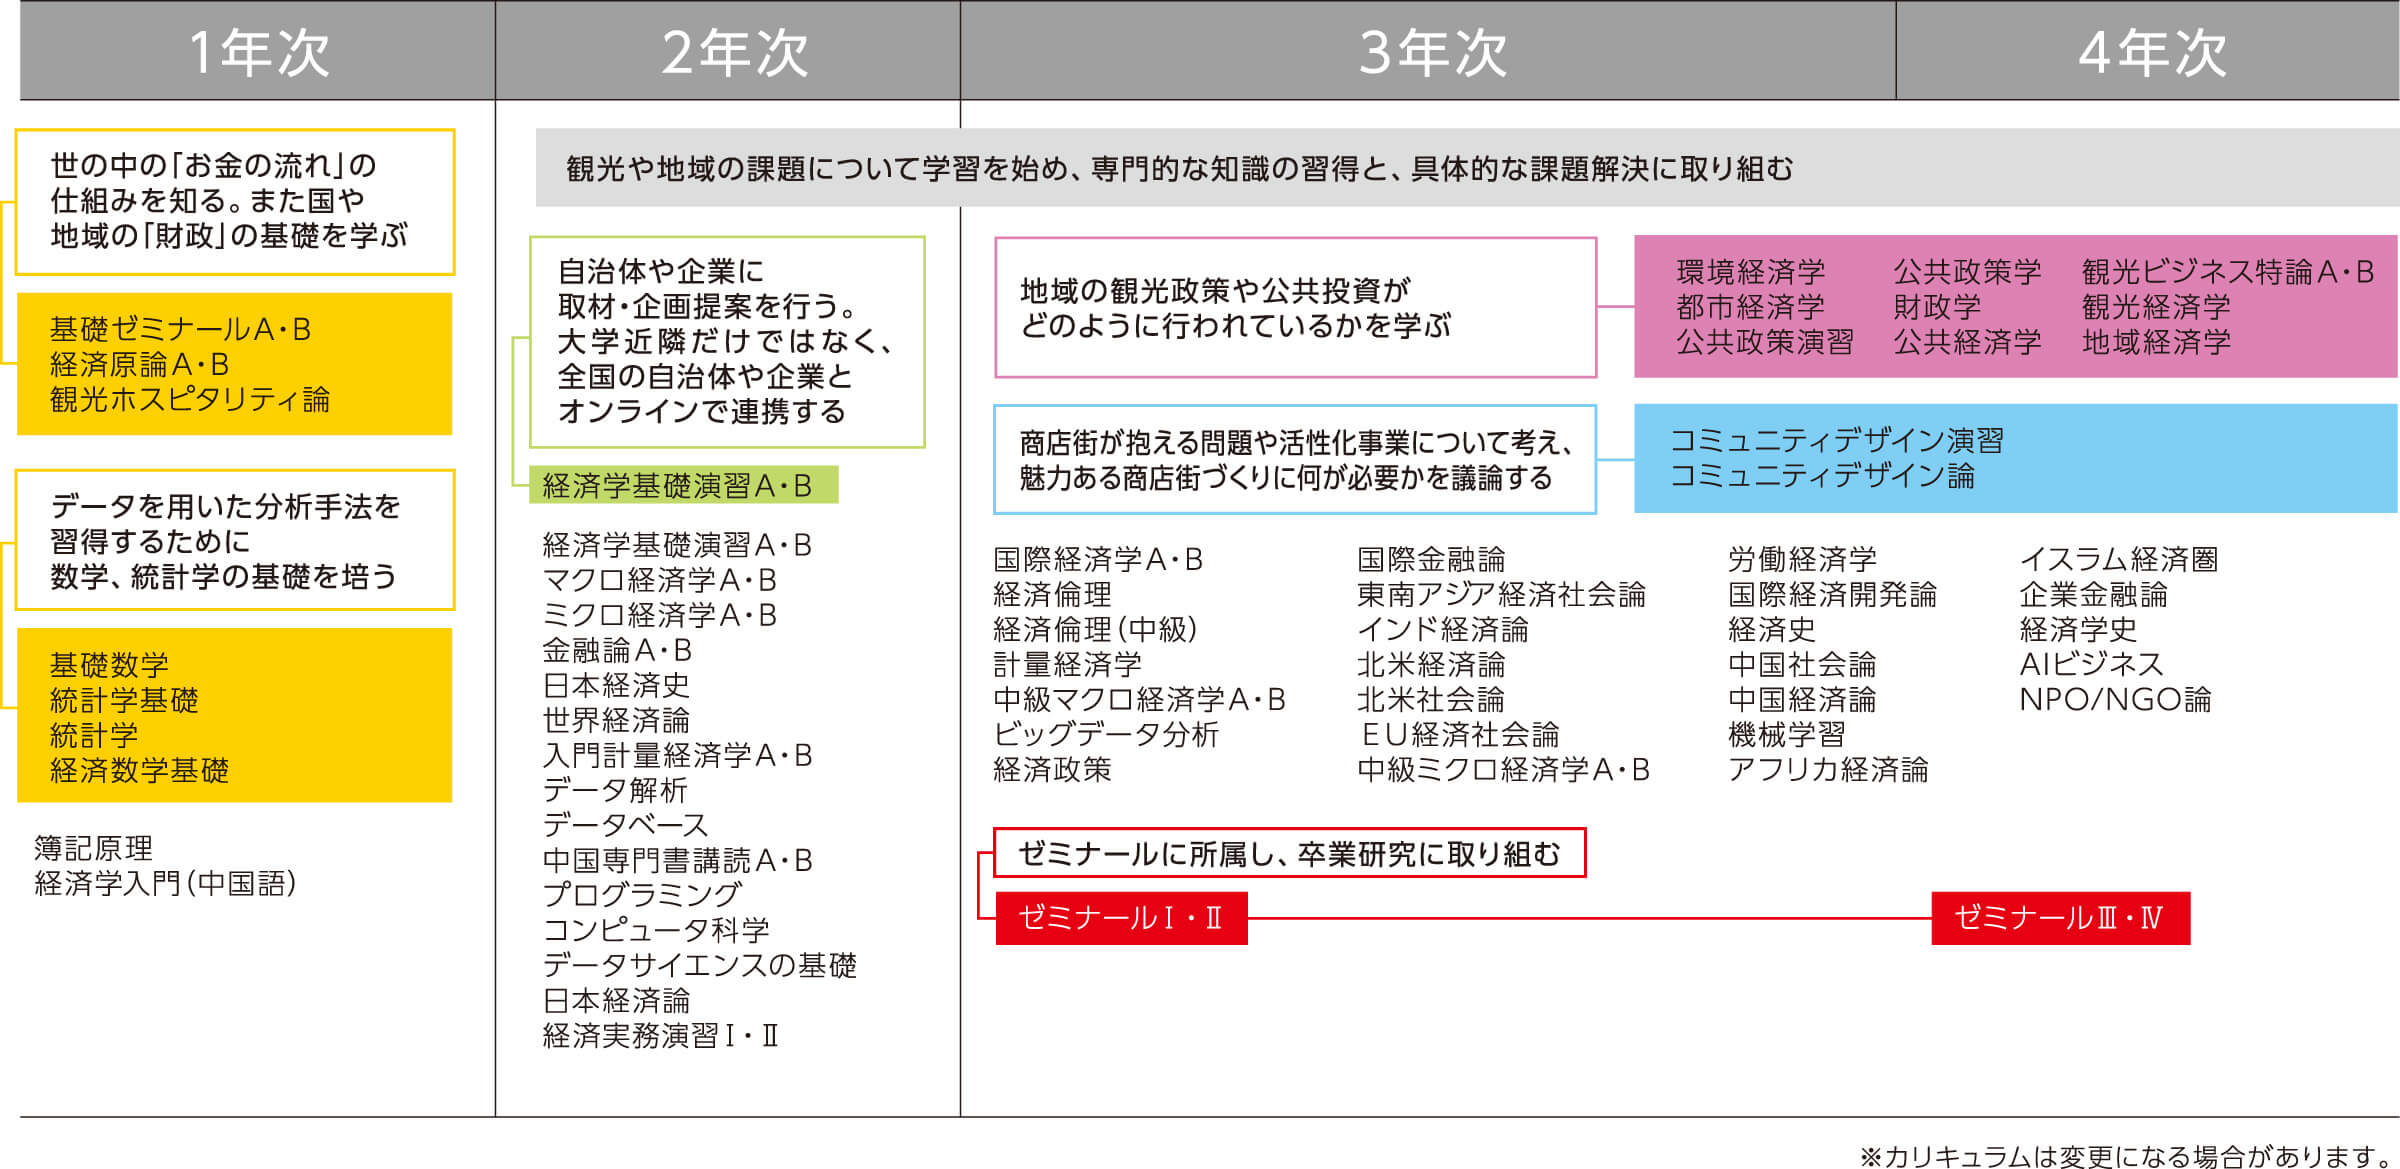Select 地域経済学 in pink box
This screenshot has height=1169, width=2400.
pyautogui.click(x=2156, y=341)
